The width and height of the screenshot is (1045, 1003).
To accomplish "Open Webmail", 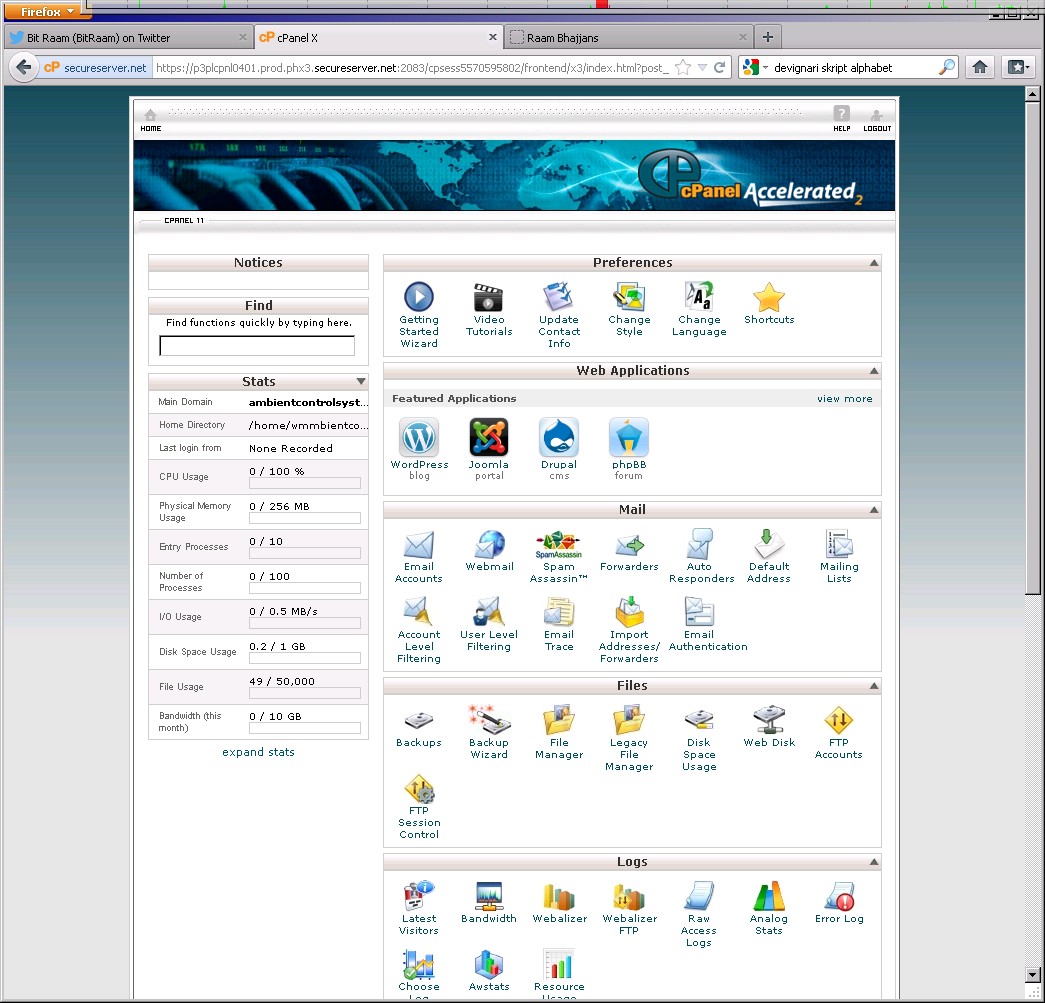I will tap(489, 550).
